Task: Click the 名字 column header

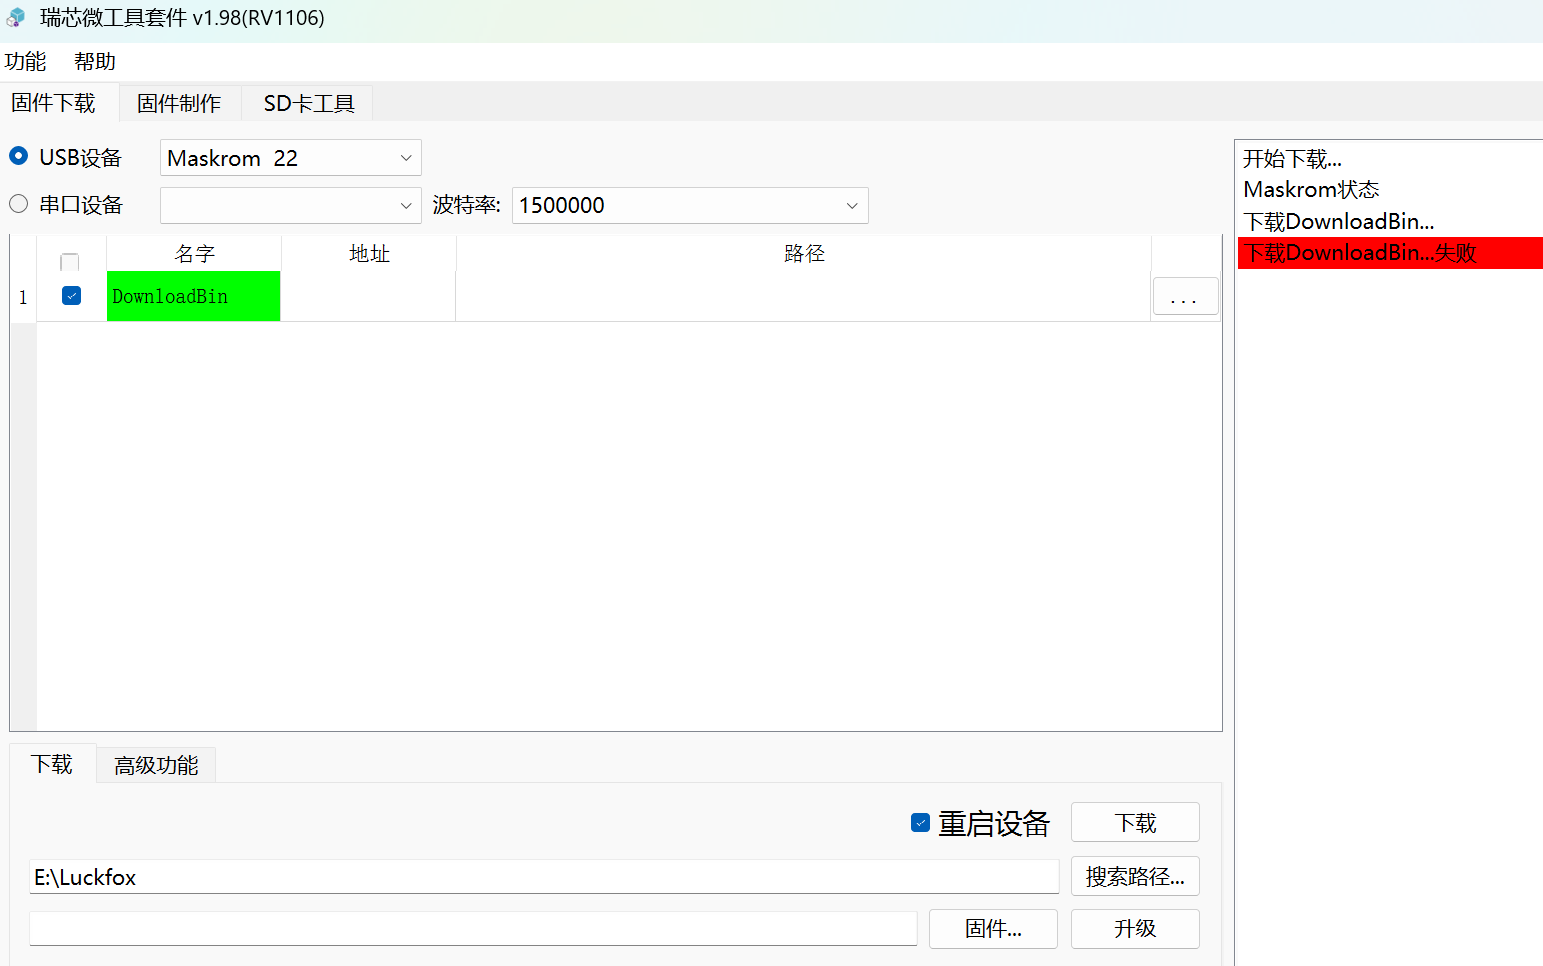Action: 194,254
